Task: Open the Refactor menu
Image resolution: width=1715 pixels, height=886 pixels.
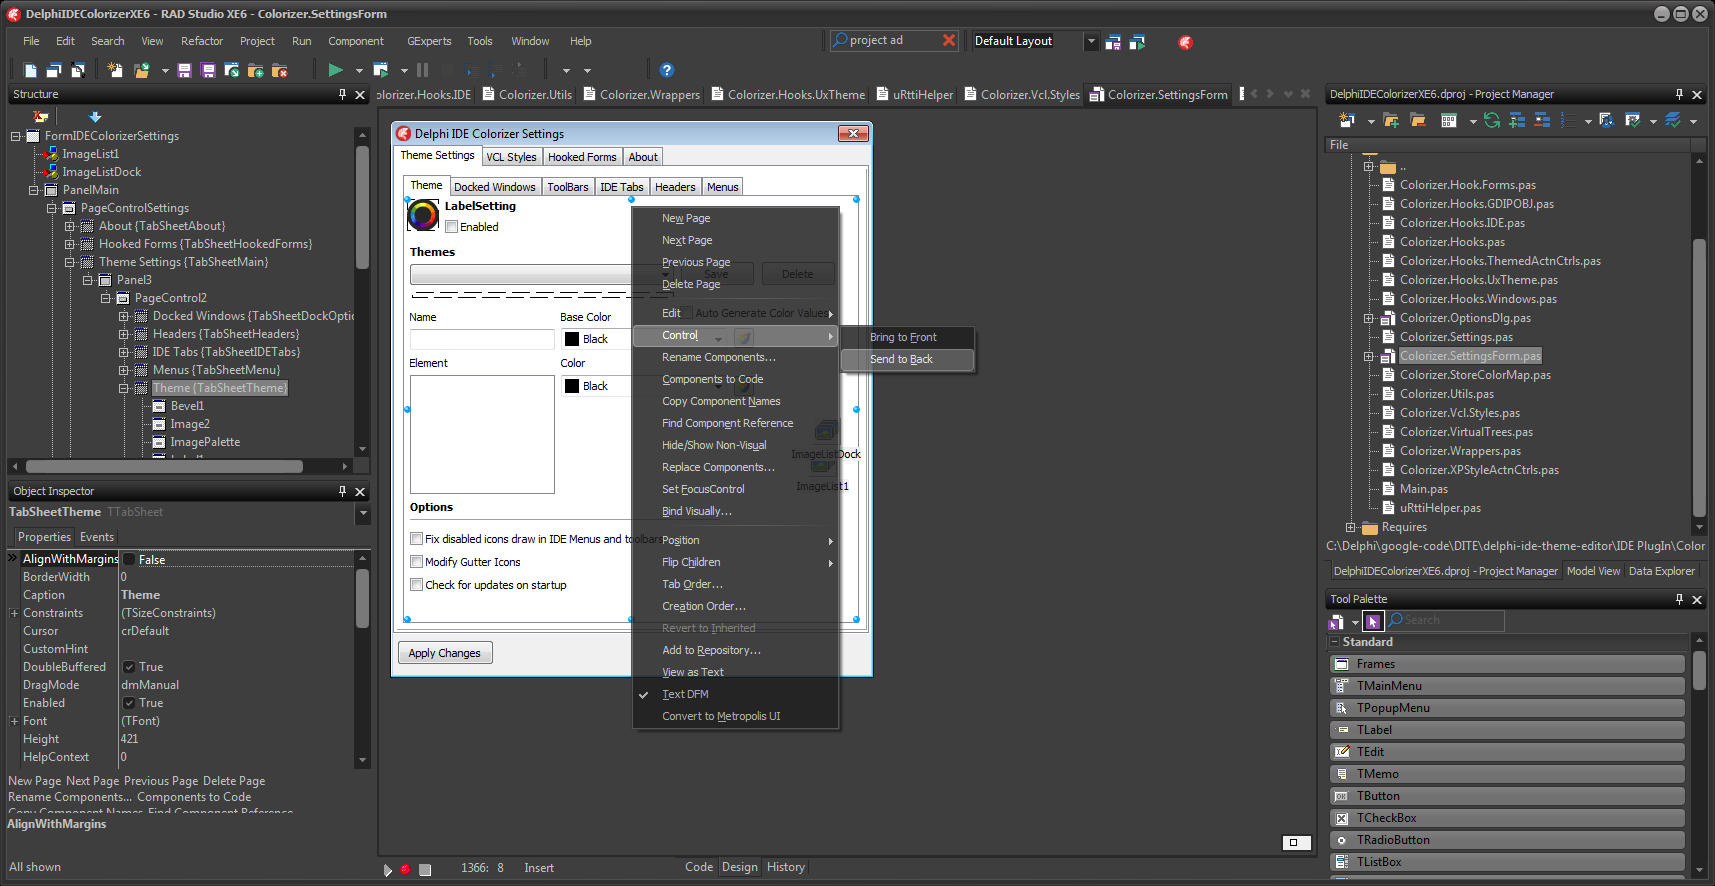Action: pyautogui.click(x=202, y=41)
